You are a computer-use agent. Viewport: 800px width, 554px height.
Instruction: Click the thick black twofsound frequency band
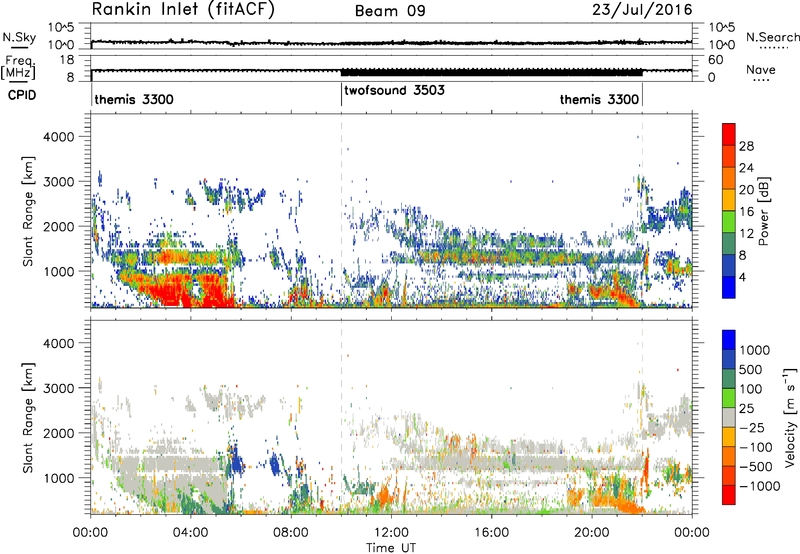[x=491, y=72]
